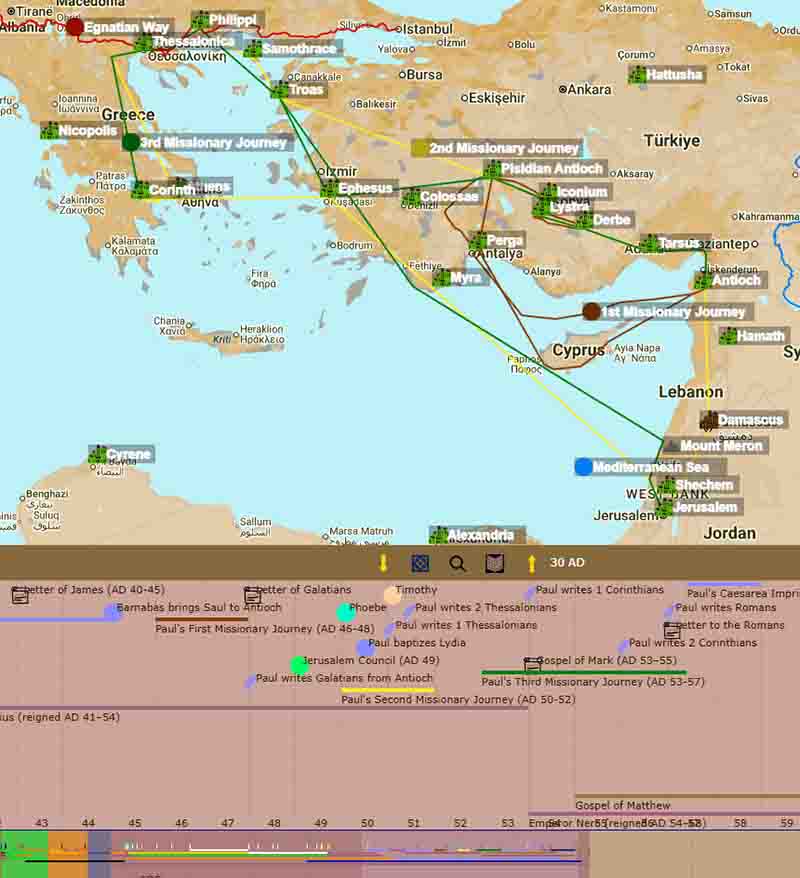Open Paul's Third Missionary Journey timeline event
The height and width of the screenshot is (878, 800).
click(x=592, y=682)
